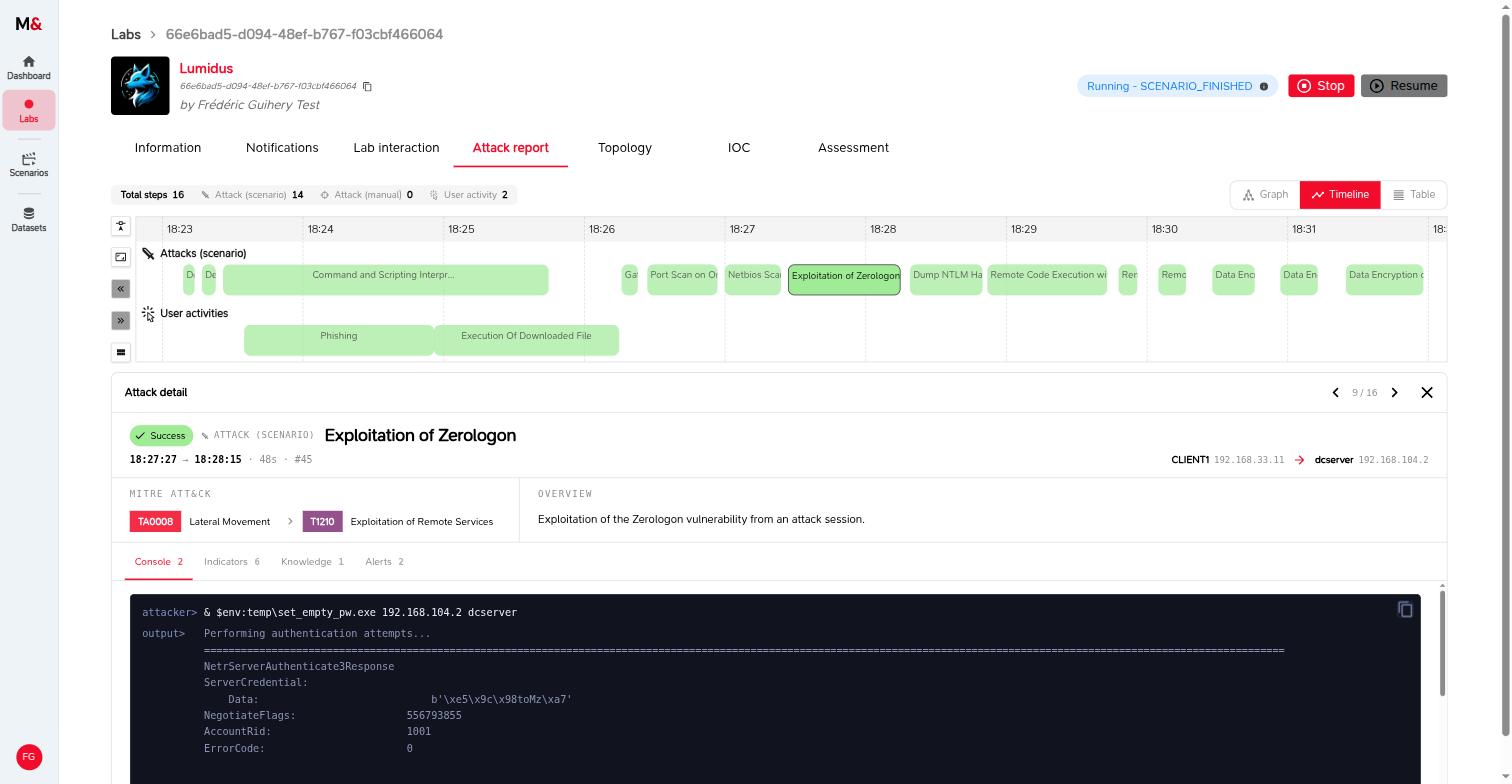Viewport: 1512px width, 784px height.
Task: Stop the running lab
Action: click(1321, 86)
